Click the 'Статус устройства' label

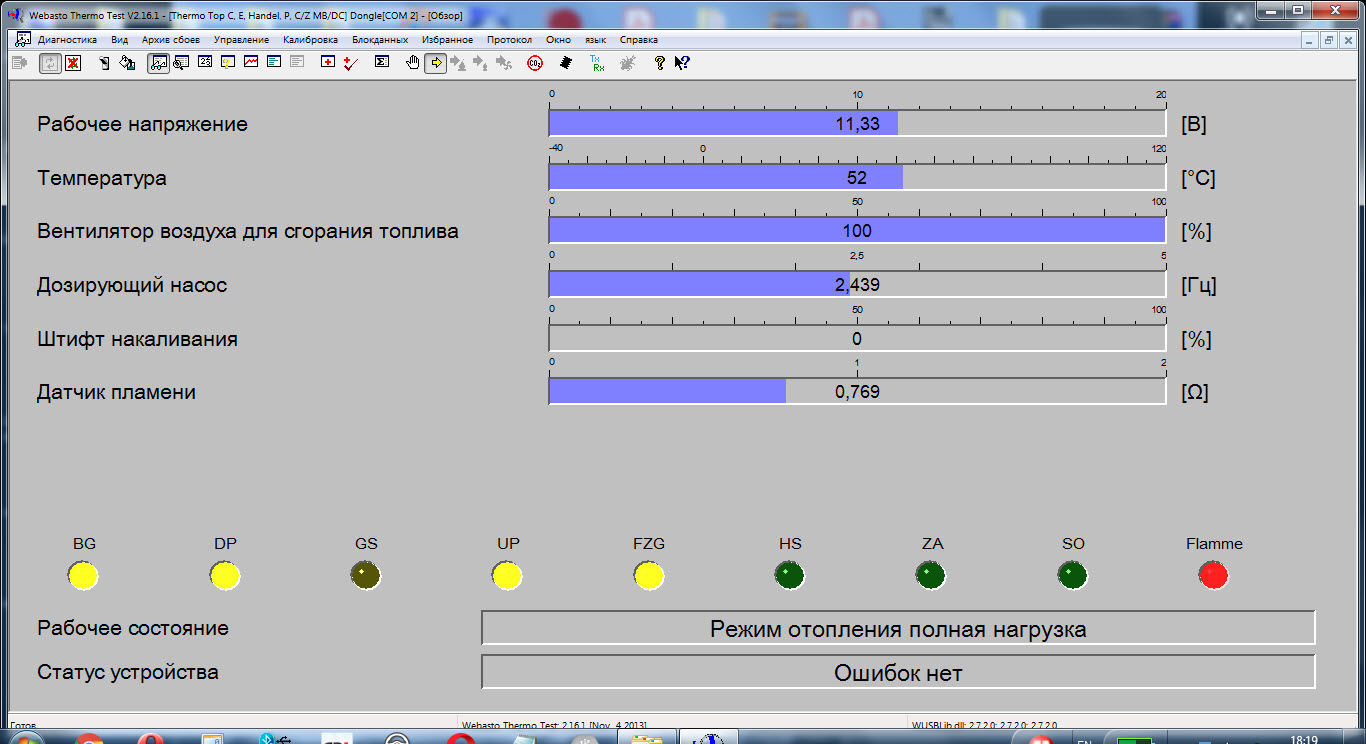(128, 672)
